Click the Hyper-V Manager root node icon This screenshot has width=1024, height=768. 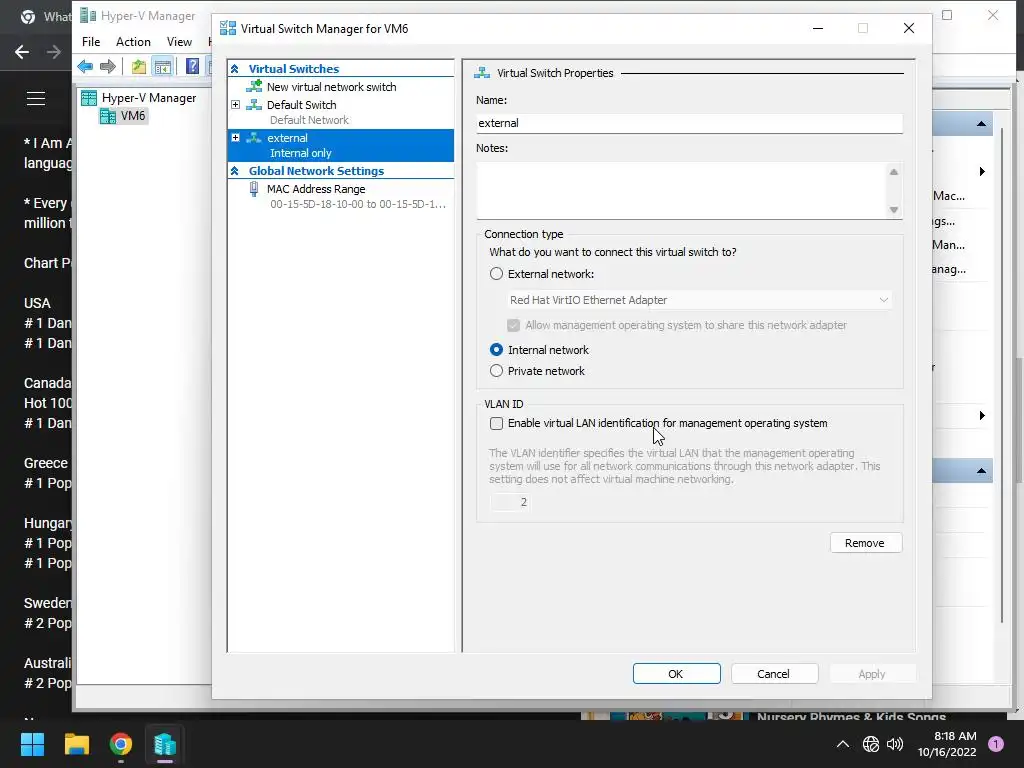[89, 98]
